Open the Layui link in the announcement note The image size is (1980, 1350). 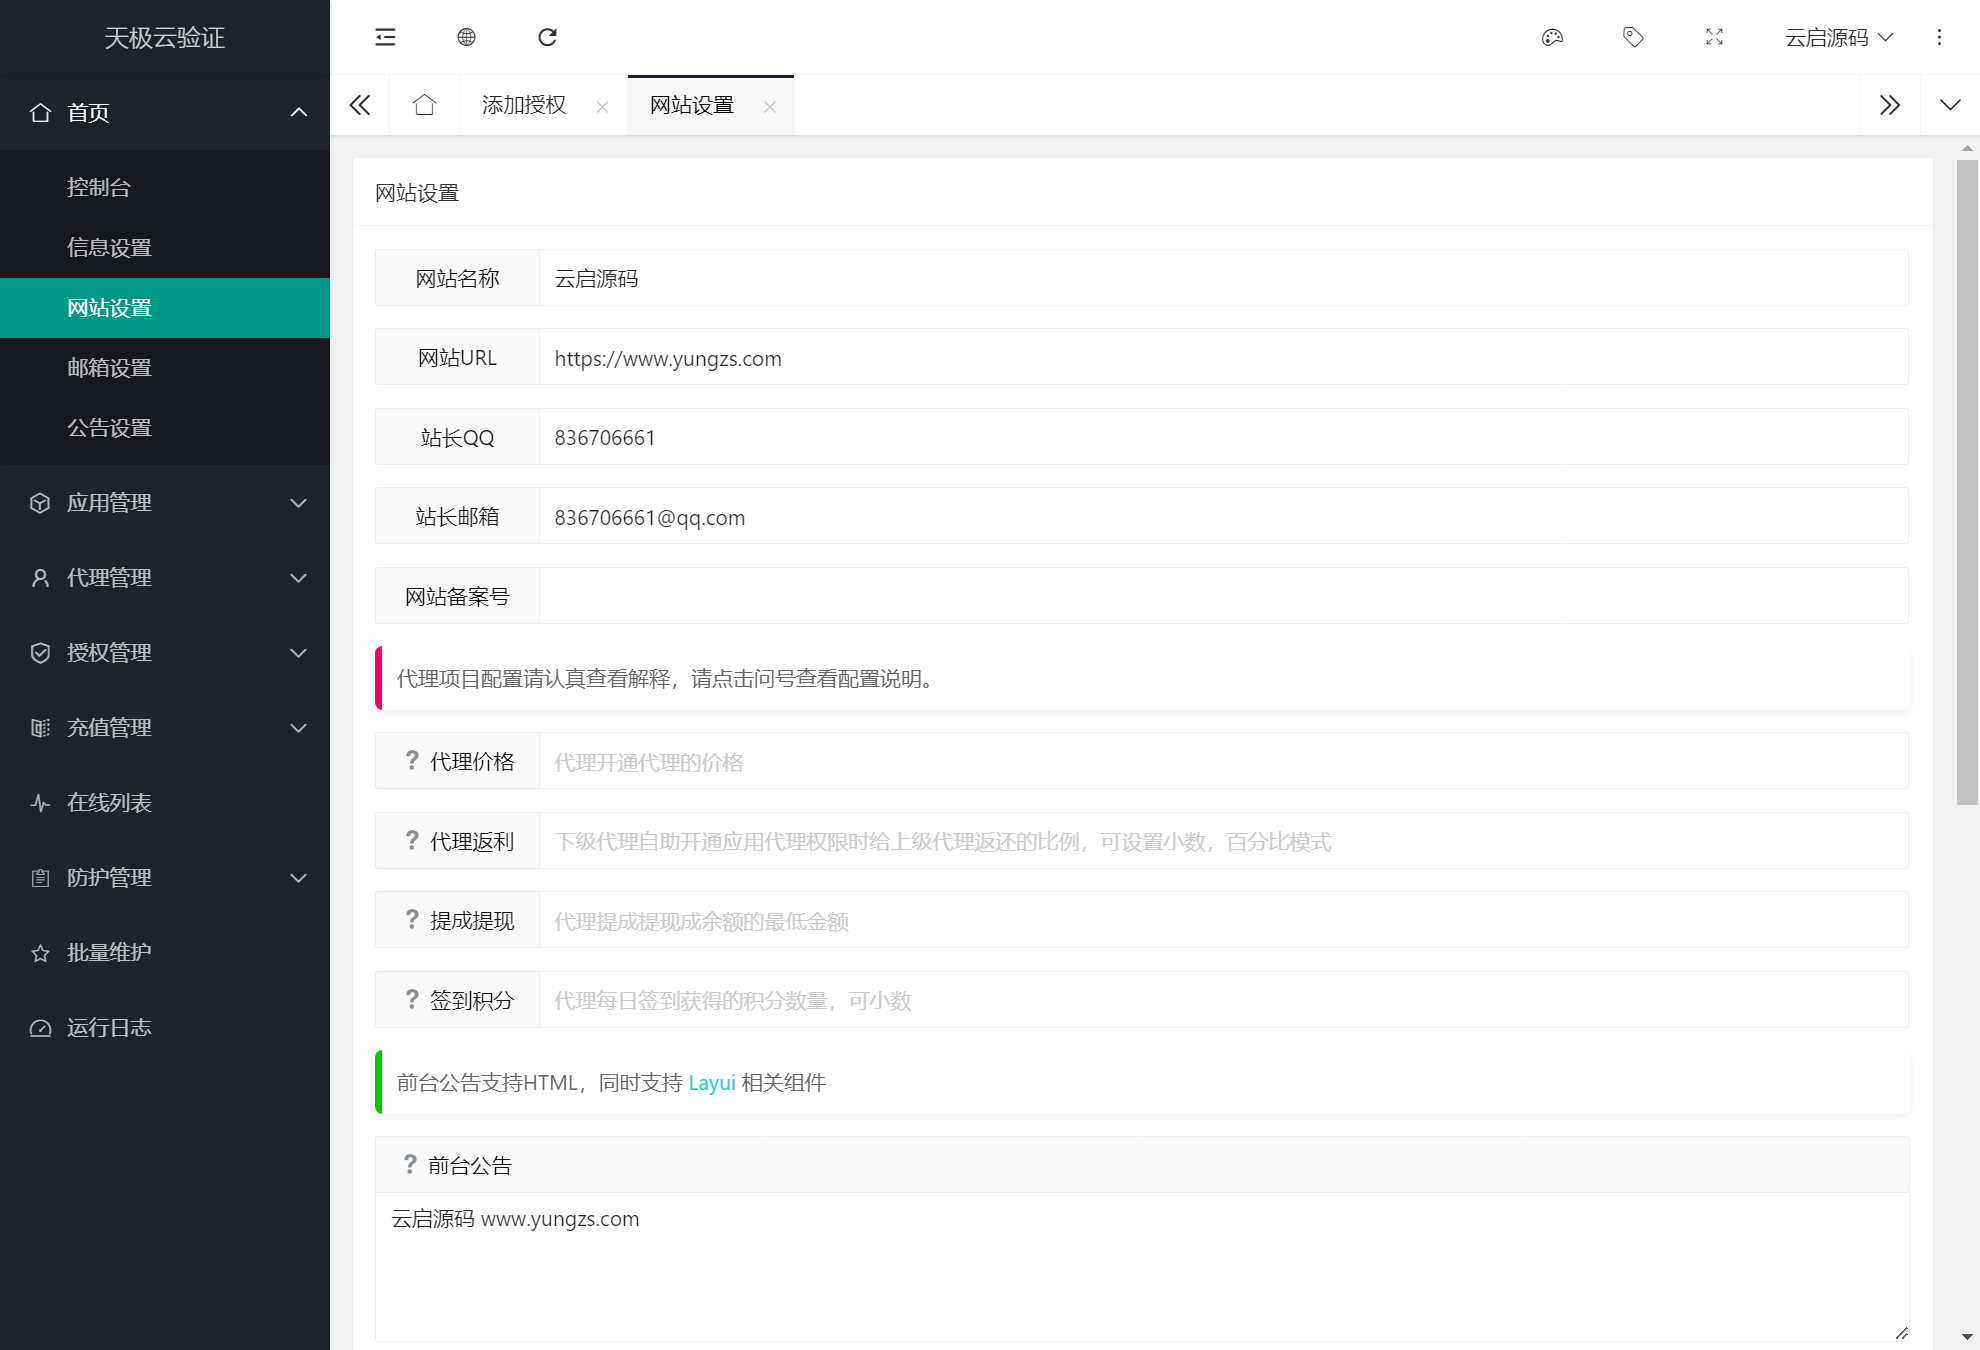711,1082
